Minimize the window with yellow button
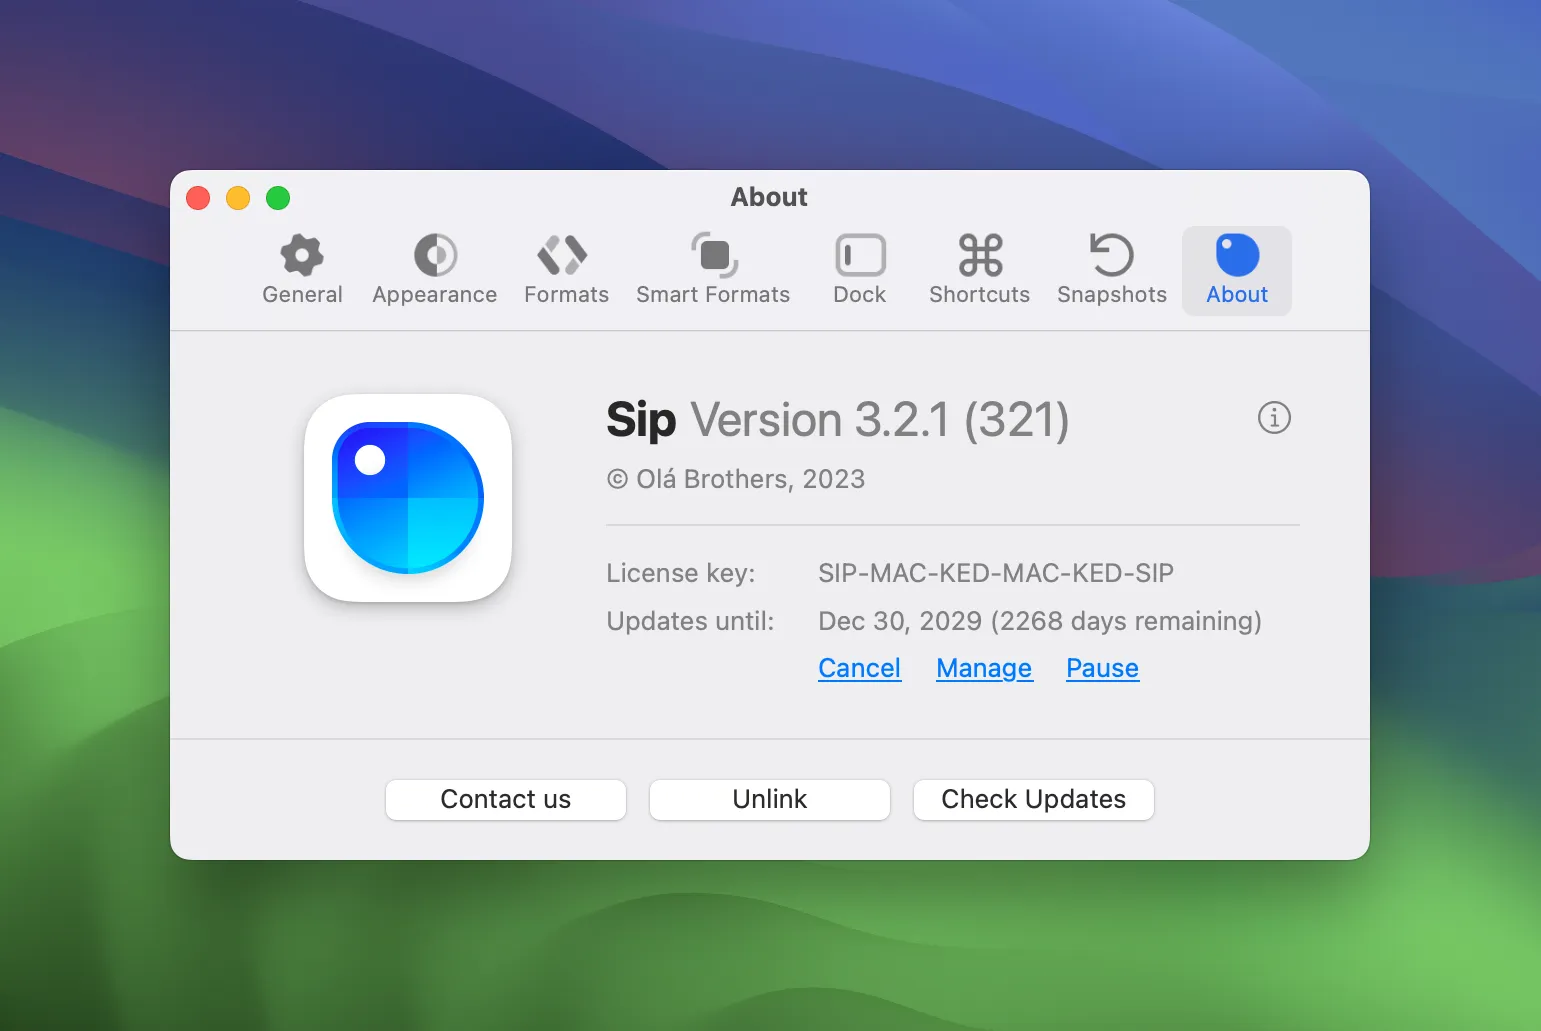 click(x=238, y=198)
